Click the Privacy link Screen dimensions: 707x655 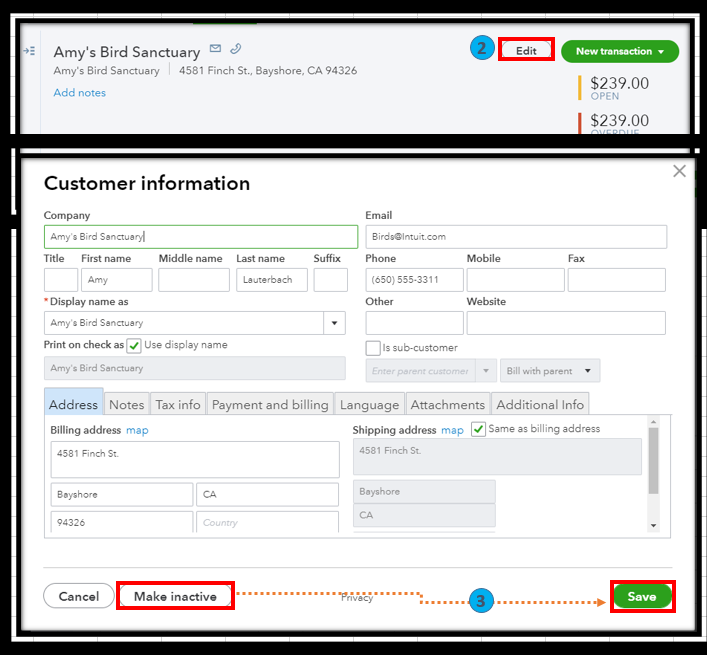pos(357,598)
